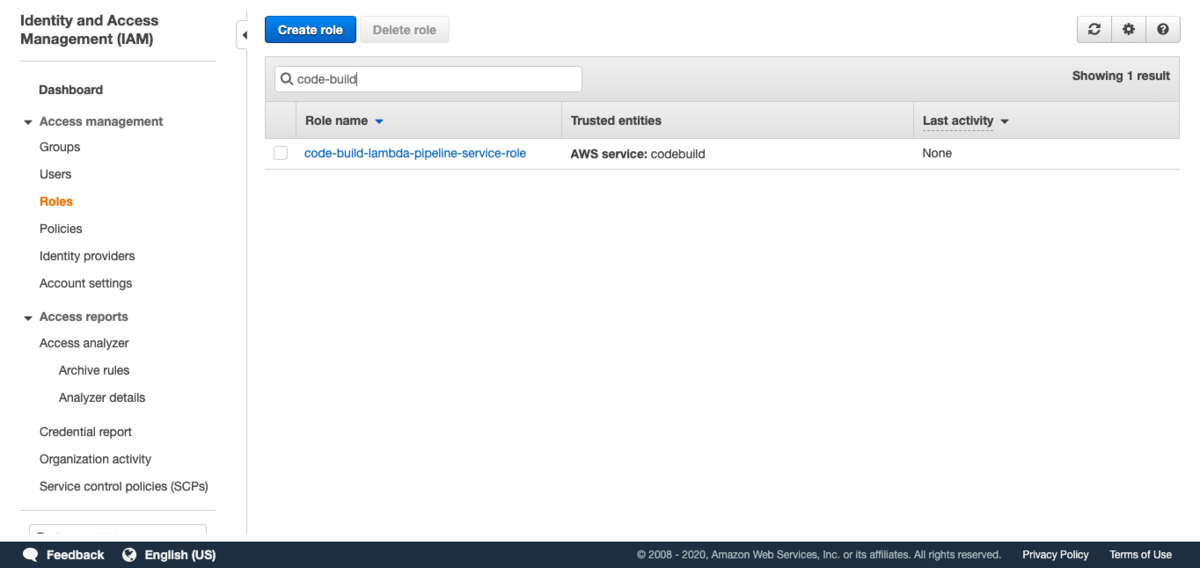Open Organization activity page

(95, 459)
